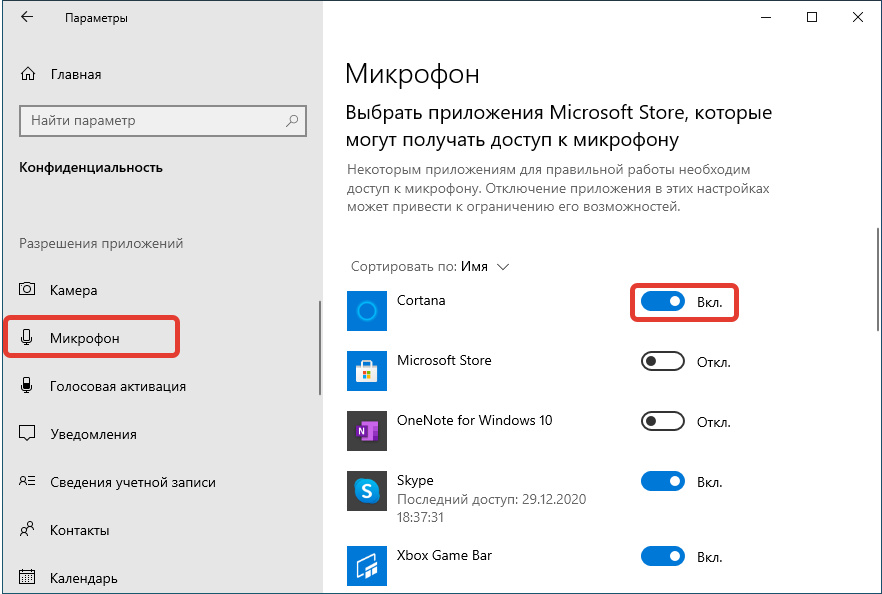
Task: Open the Контакты privacy section
Action: pyautogui.click(x=79, y=530)
